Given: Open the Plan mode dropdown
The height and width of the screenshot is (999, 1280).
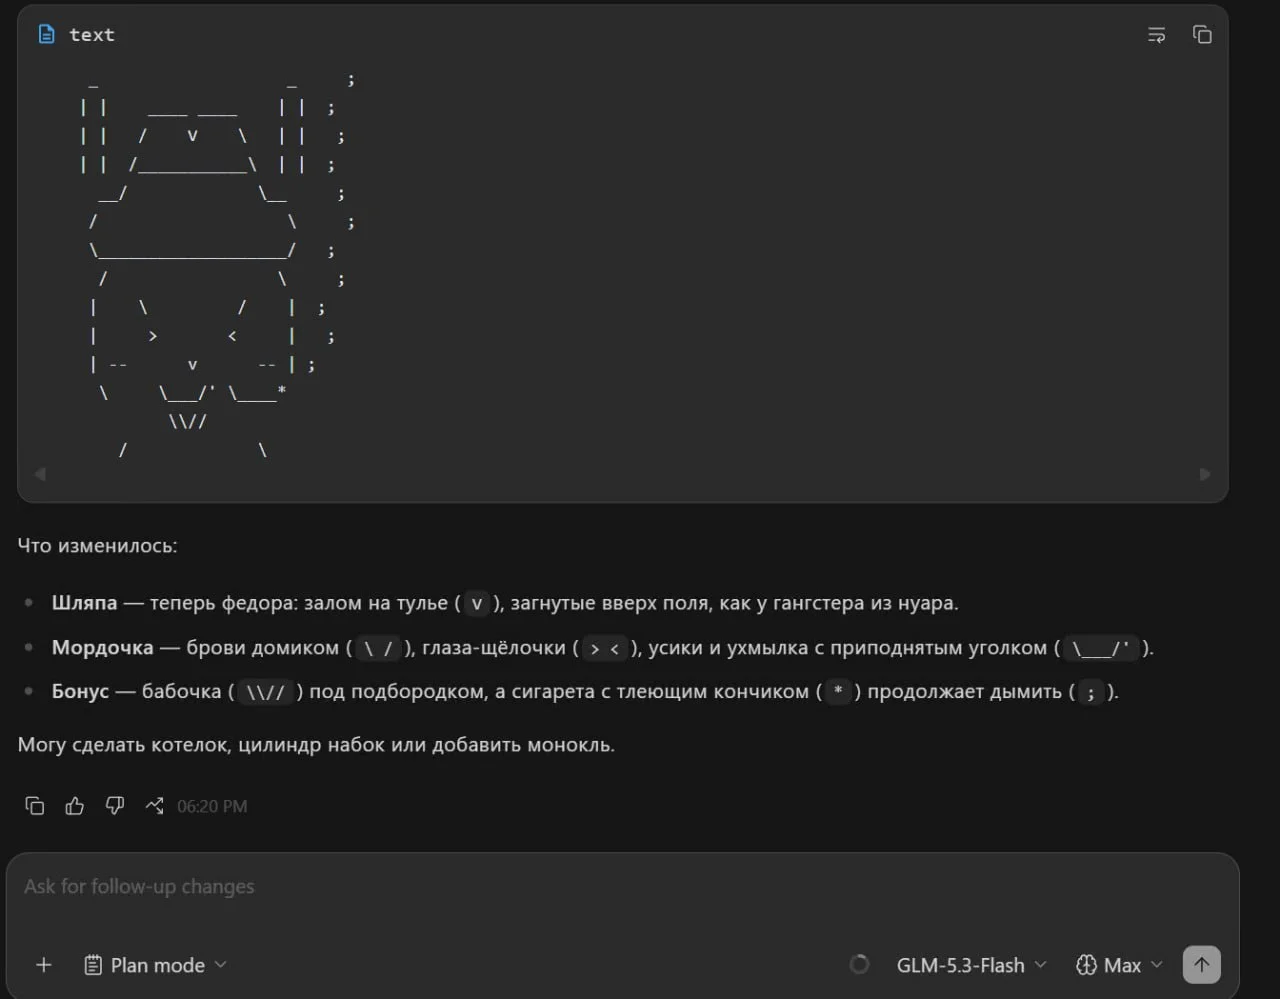Looking at the screenshot, I should tap(155, 965).
